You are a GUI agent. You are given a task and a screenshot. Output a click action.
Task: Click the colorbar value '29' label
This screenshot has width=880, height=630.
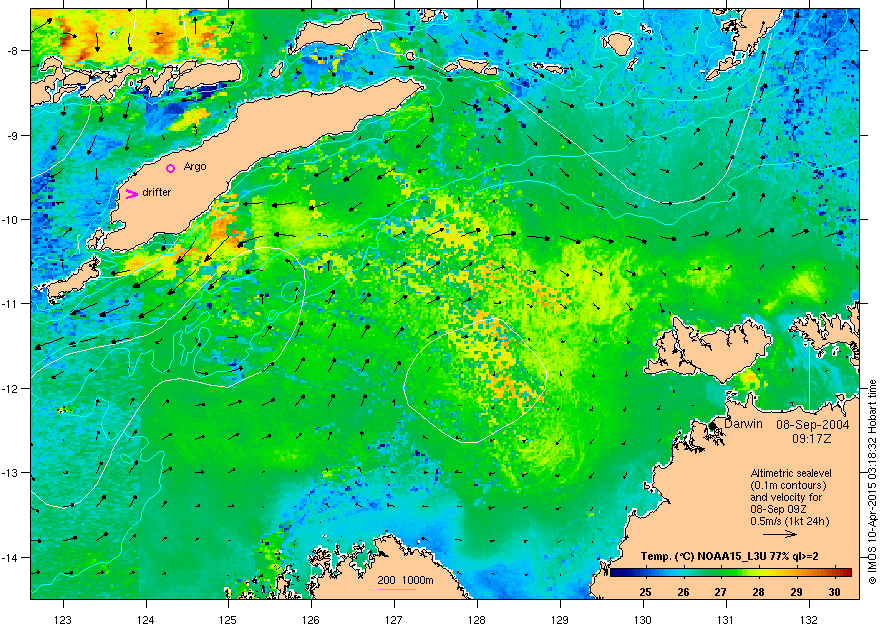click(796, 592)
